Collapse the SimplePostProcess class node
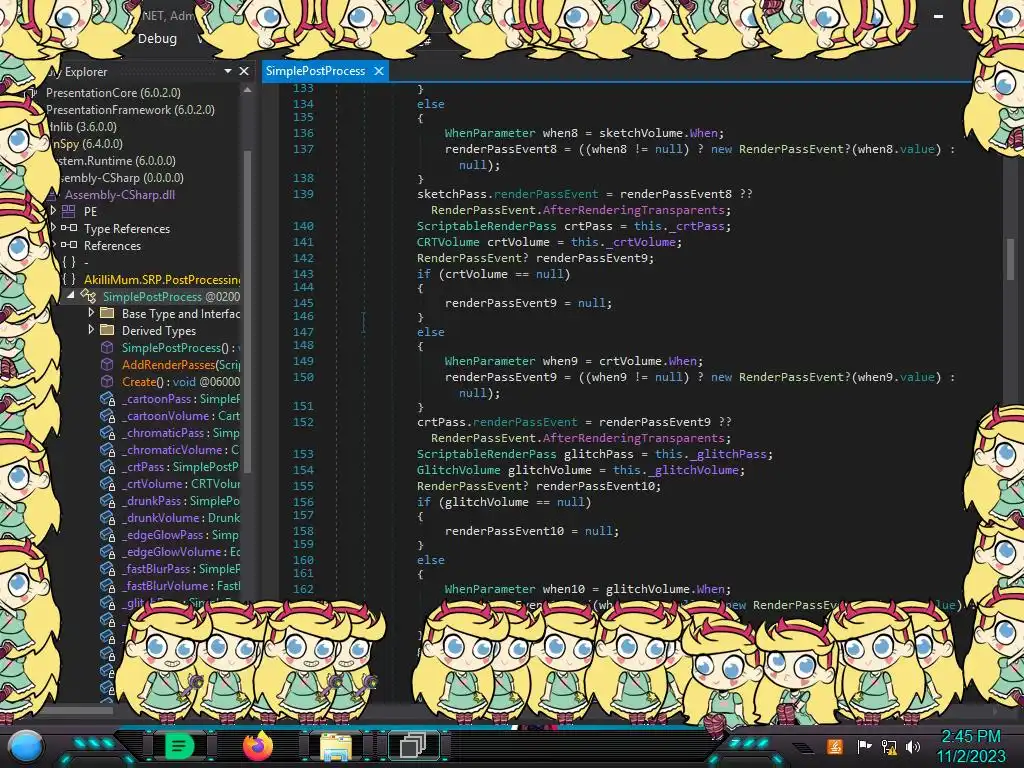This screenshot has height=768, width=1024. (71, 296)
